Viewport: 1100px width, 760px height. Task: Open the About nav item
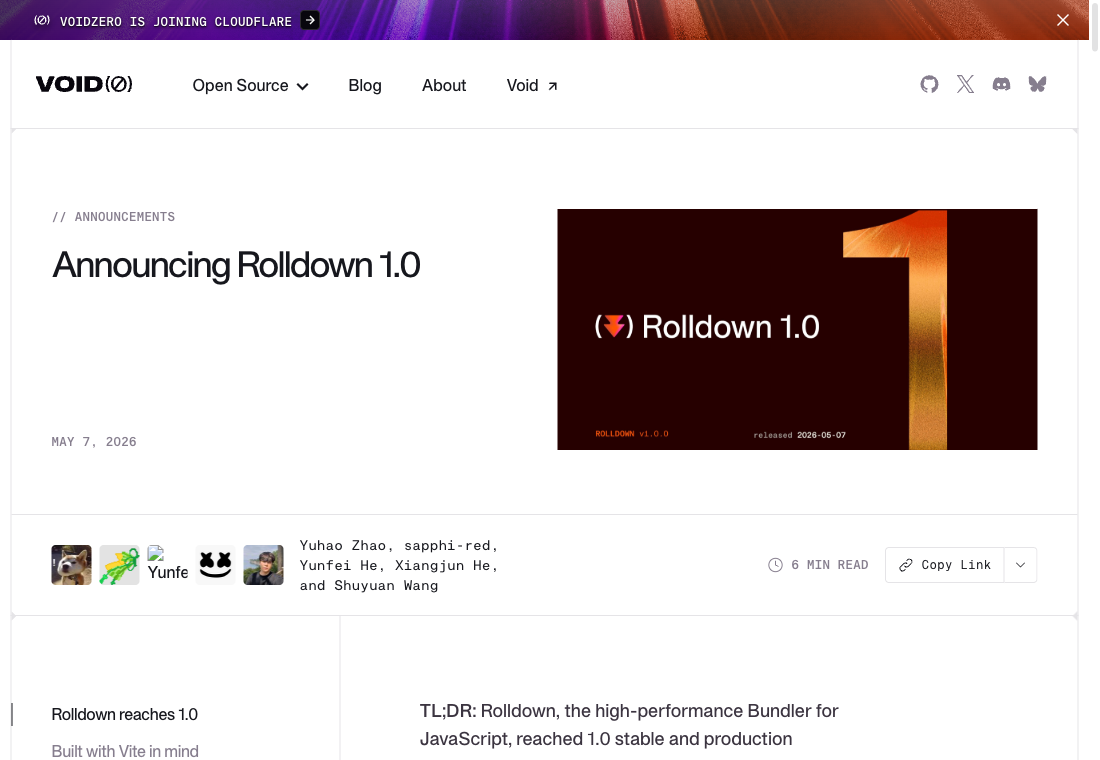444,86
